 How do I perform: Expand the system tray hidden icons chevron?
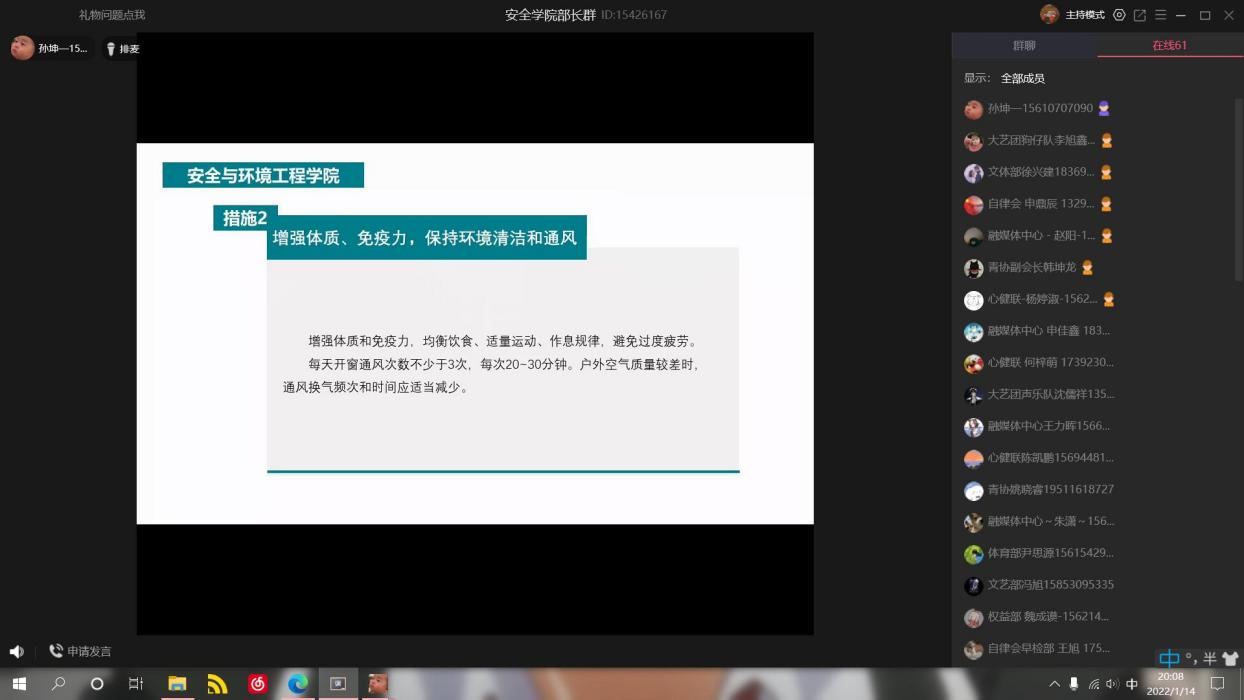click(x=1054, y=684)
